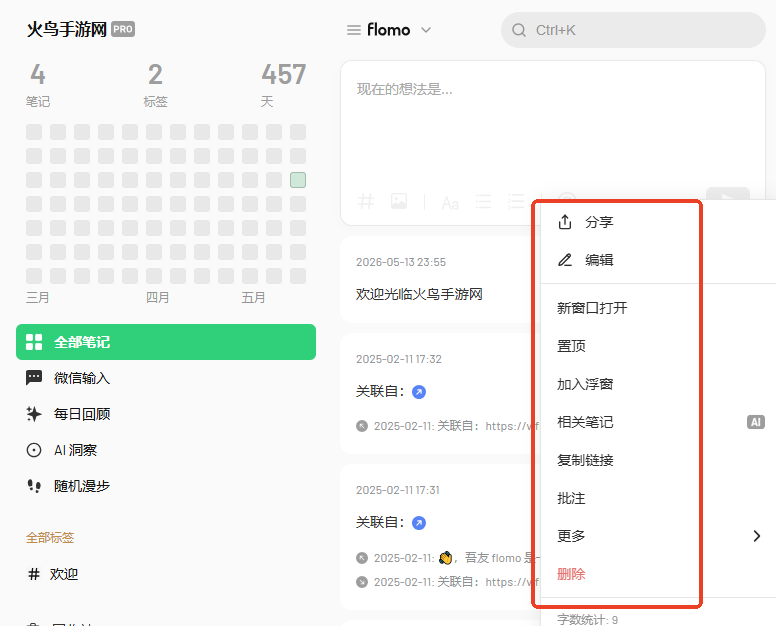Click the sparkle icon for 每日回顾
Image resolution: width=776 pixels, height=626 pixels.
click(34, 414)
